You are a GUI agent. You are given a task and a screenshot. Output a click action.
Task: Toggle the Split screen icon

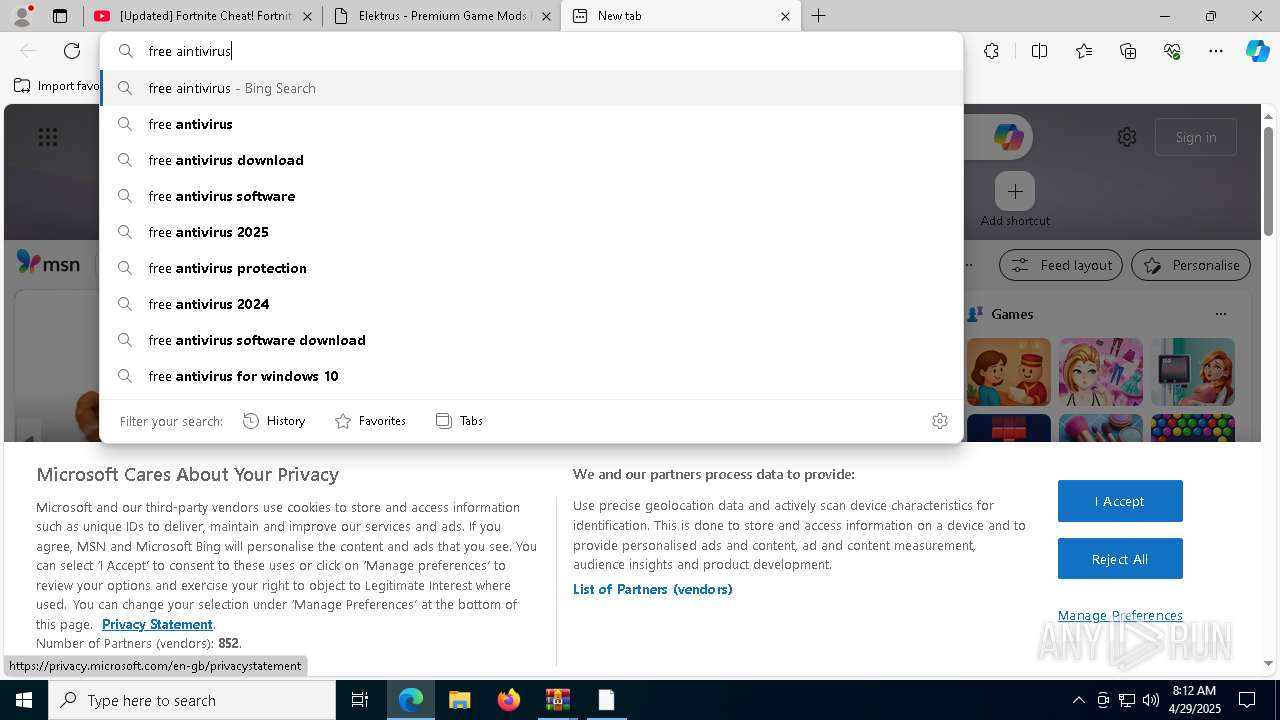tap(1039, 51)
